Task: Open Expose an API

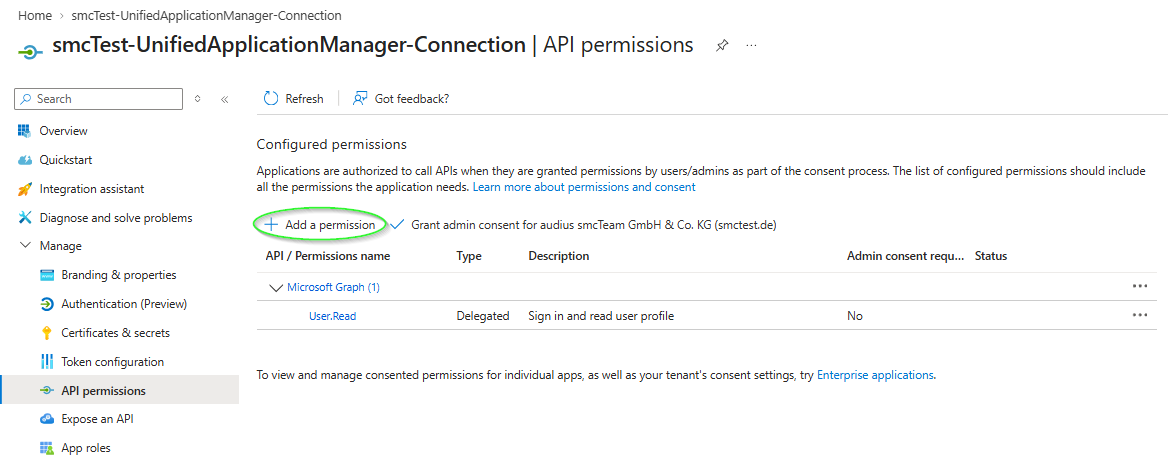Action: click(98, 420)
